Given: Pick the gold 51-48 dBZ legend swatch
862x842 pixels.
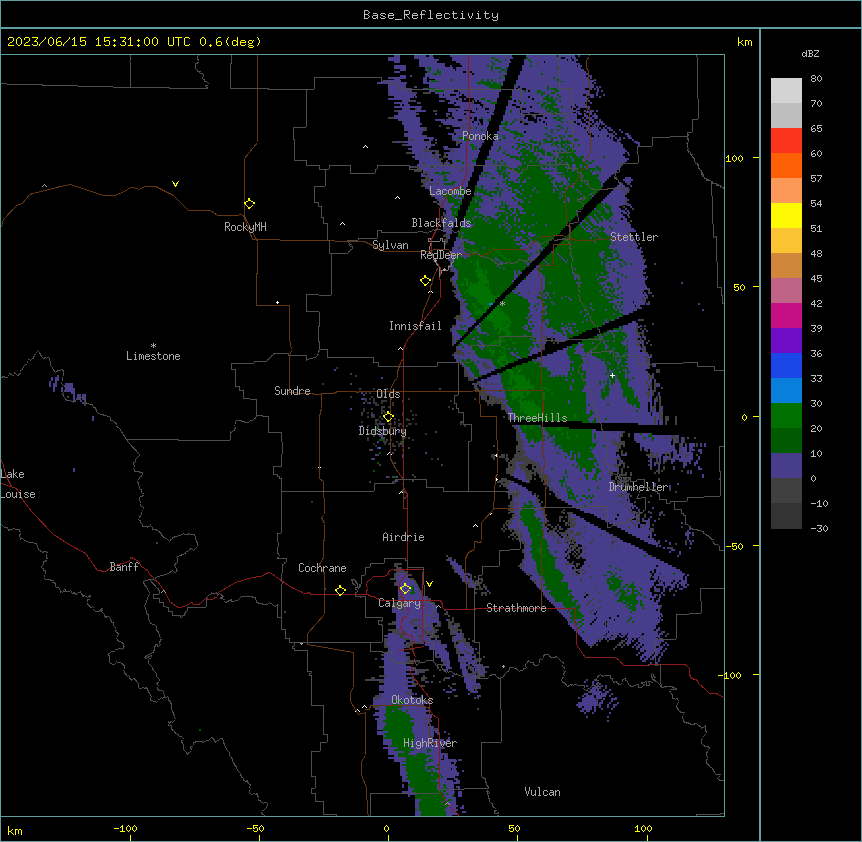Looking at the screenshot, I should click(786, 241).
